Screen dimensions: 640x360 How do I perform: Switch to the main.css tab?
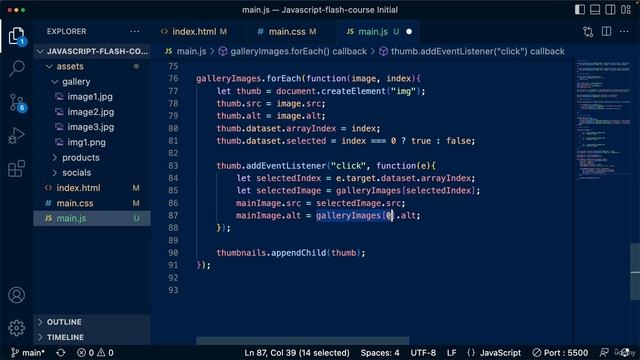[x=287, y=31]
